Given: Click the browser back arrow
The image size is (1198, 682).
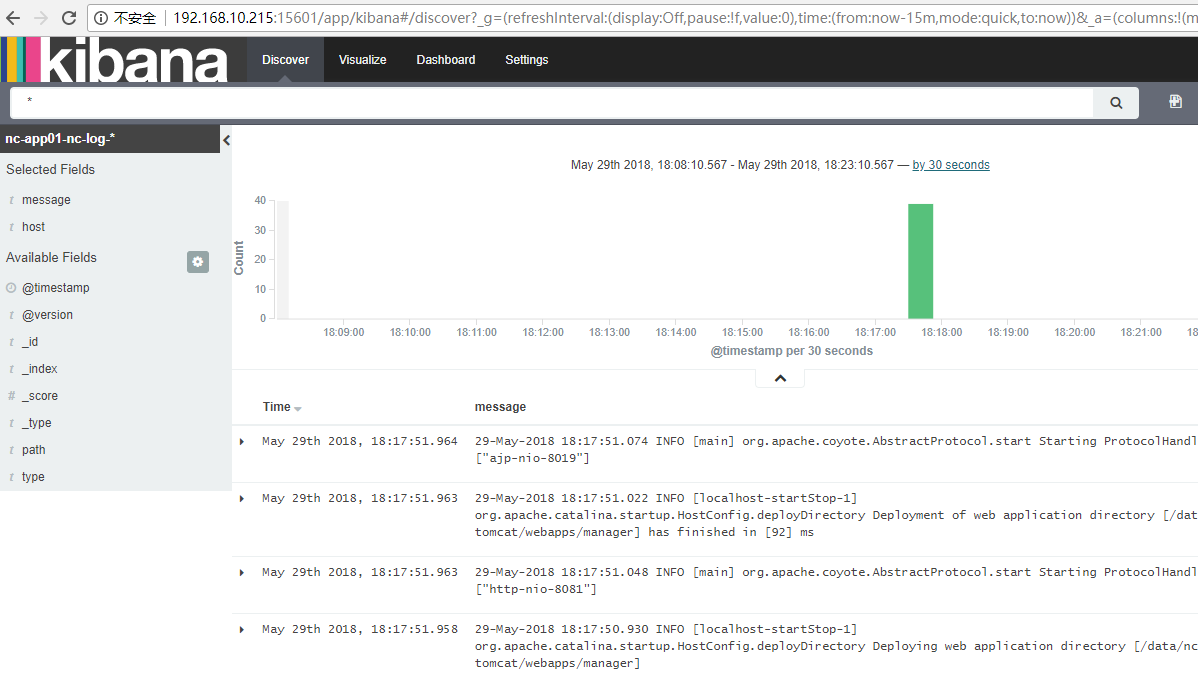Looking at the screenshot, I should point(13,18).
